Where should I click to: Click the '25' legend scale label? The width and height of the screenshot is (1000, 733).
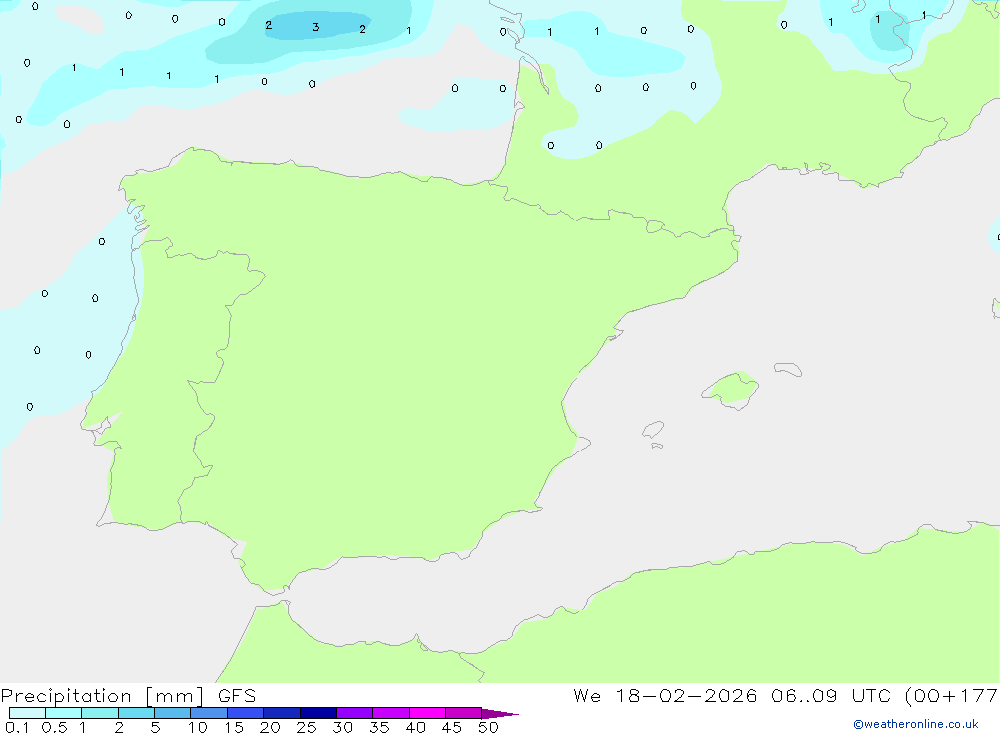[306, 727]
